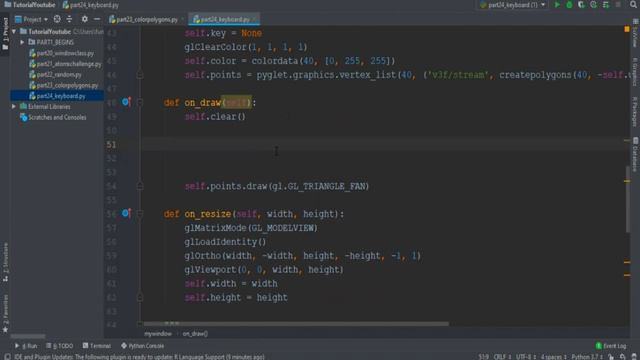Viewport: 640px width, 360px height.
Task: Fold the on_draw method in the gutter
Action: pyautogui.click(x=140, y=102)
